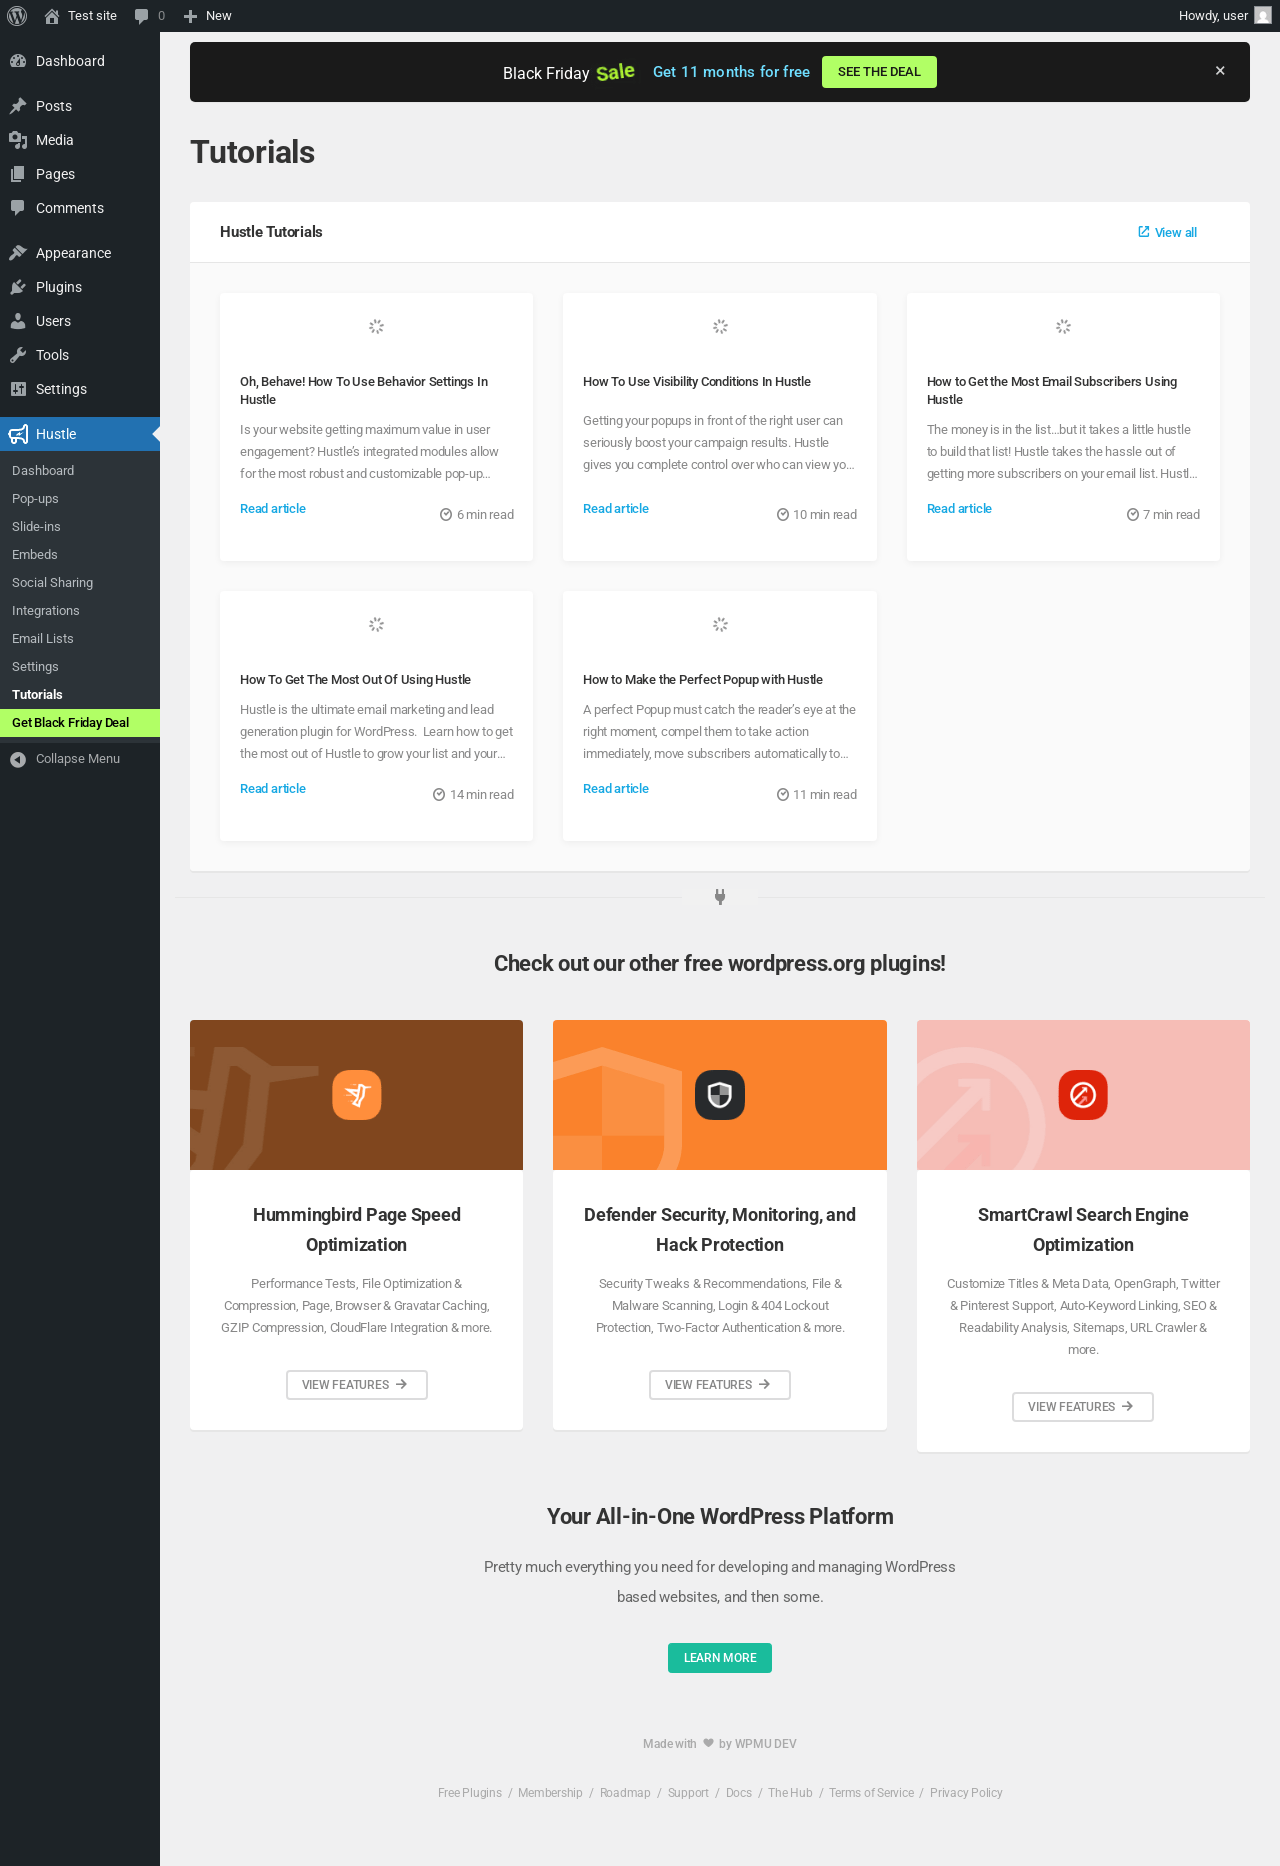Read article on getting most email subscribers
The width and height of the screenshot is (1280, 1866).
point(959,509)
